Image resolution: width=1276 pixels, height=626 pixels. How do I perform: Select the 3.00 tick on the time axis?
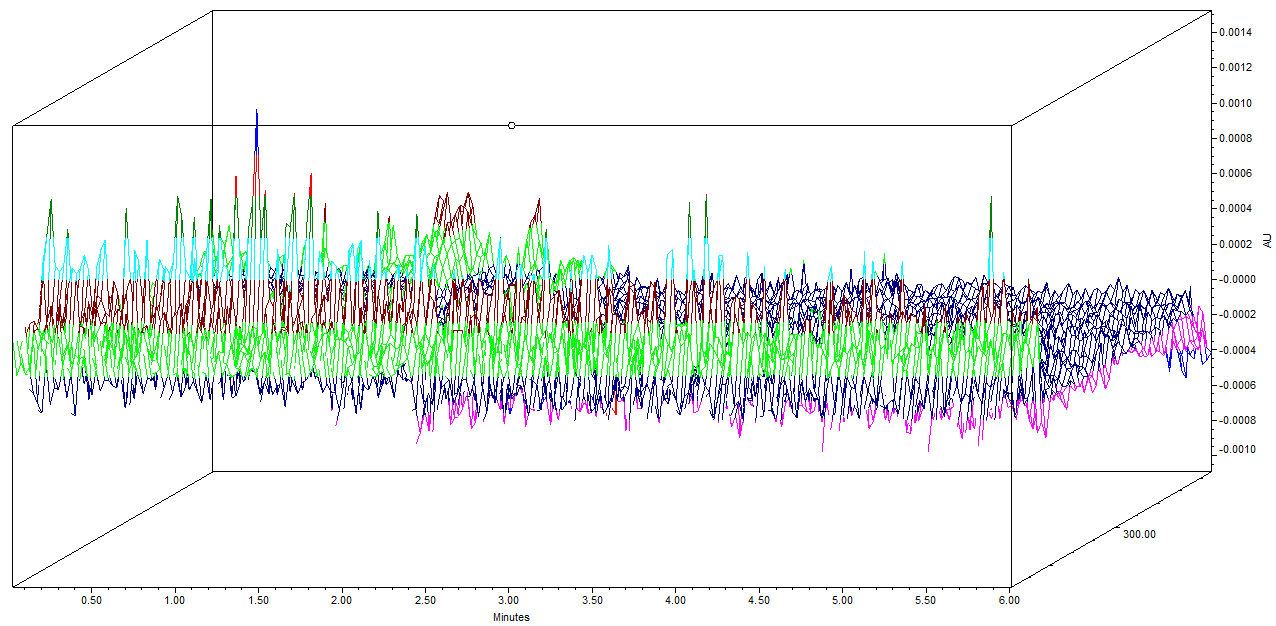[x=508, y=601]
